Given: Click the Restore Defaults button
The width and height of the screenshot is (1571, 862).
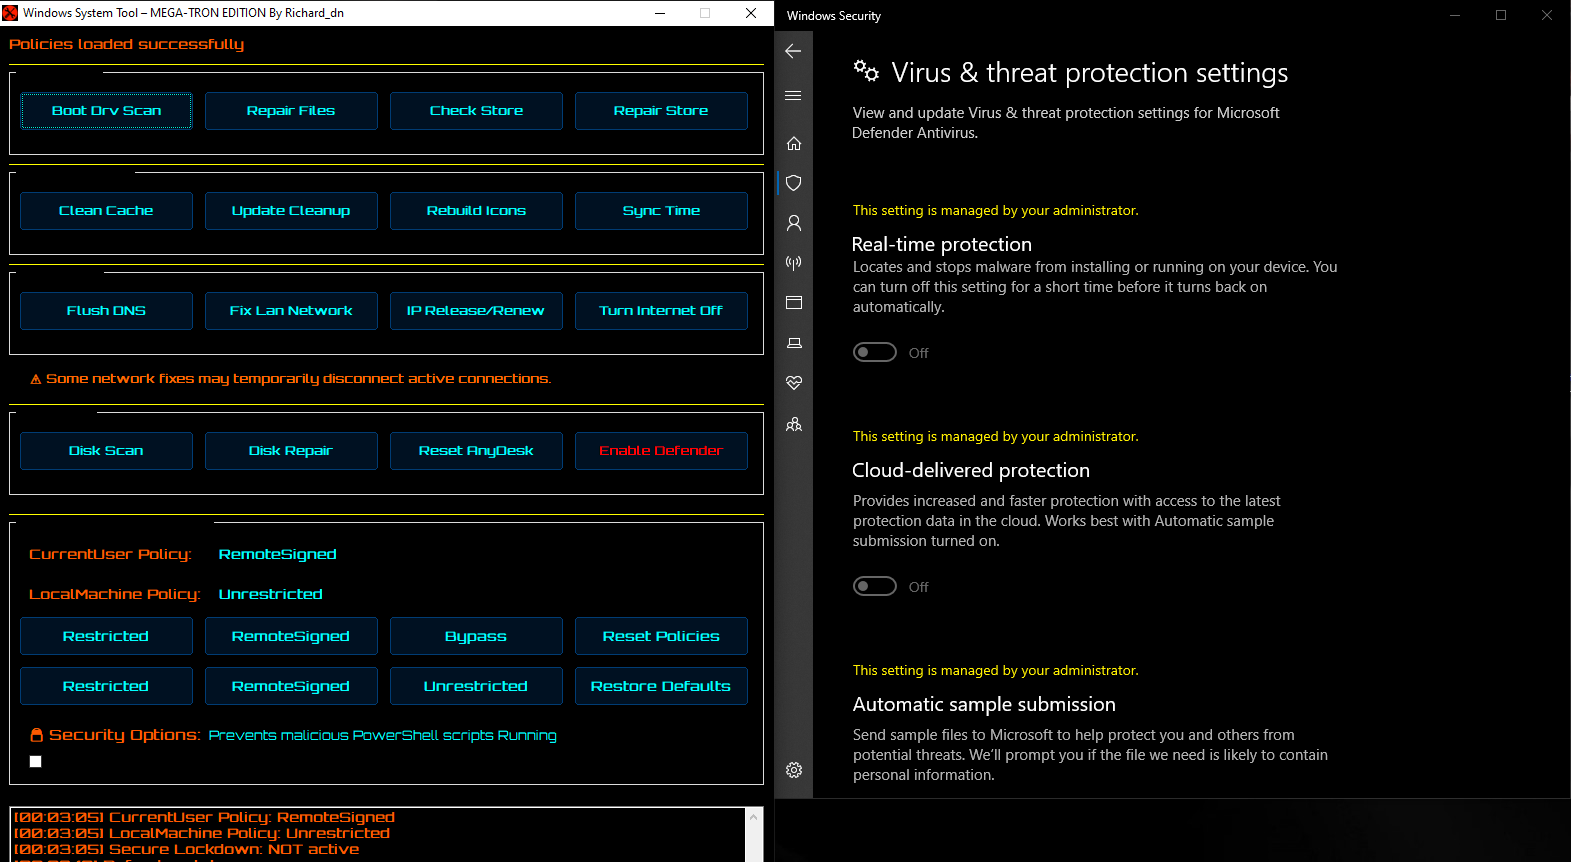Looking at the screenshot, I should click(x=661, y=686).
